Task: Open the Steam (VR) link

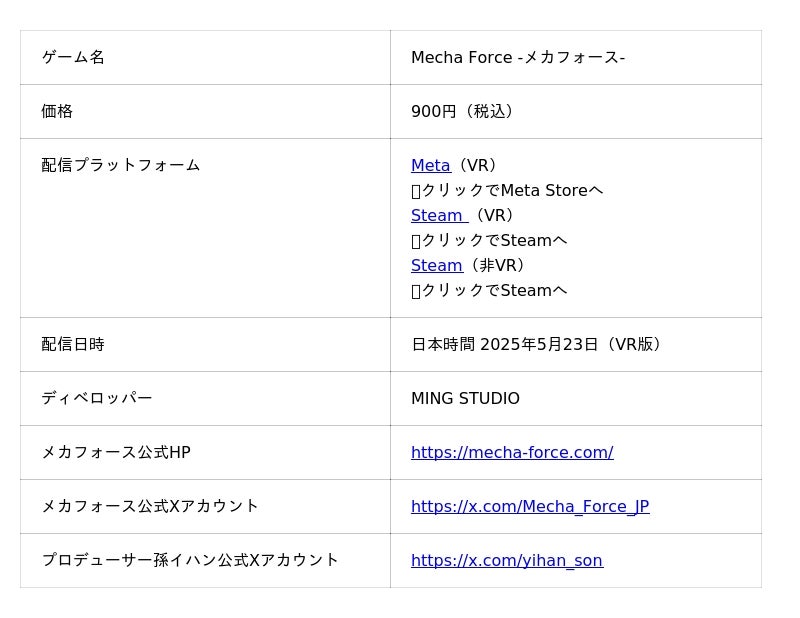Action: pyautogui.click(x=438, y=216)
